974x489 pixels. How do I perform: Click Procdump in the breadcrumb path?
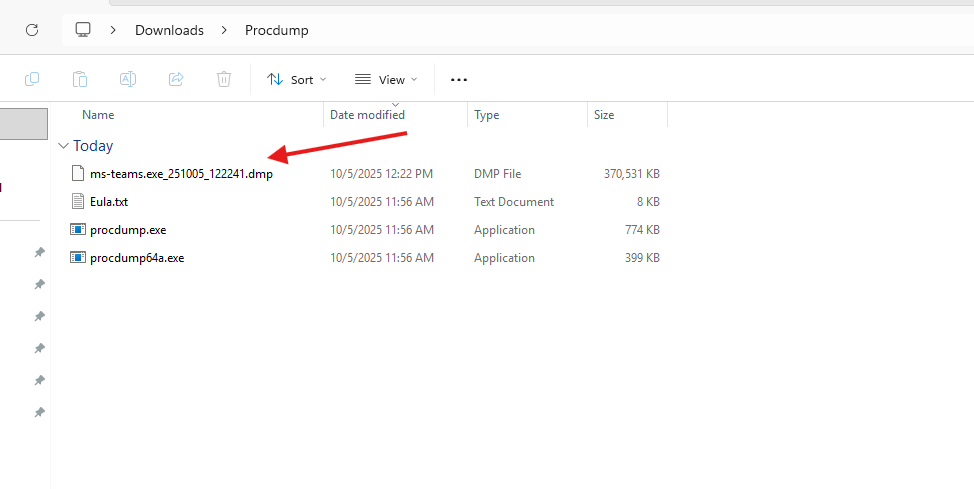277,30
